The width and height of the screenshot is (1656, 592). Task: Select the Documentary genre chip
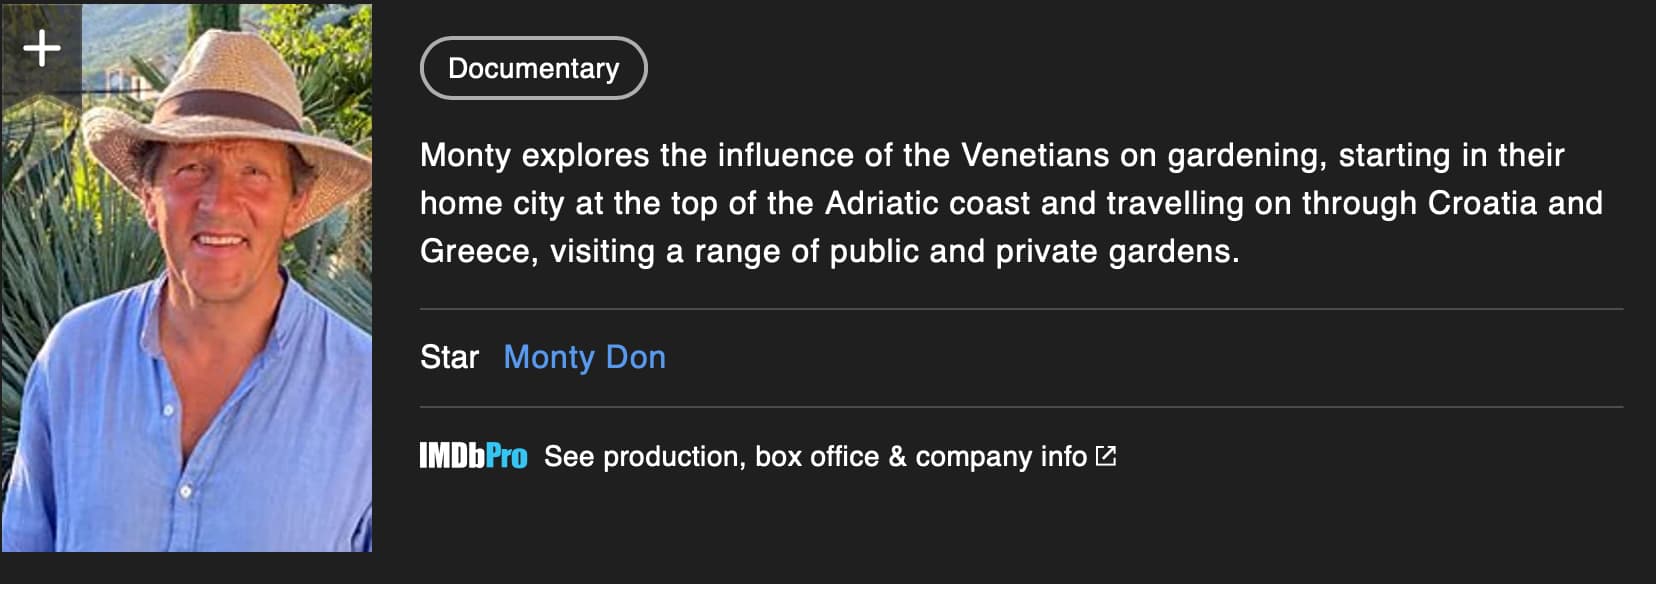coord(533,68)
